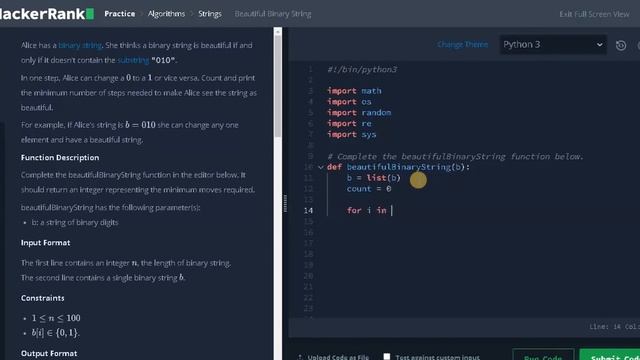
Task: Click 'b: a string of binary digits' bullet
Action: point(75,222)
